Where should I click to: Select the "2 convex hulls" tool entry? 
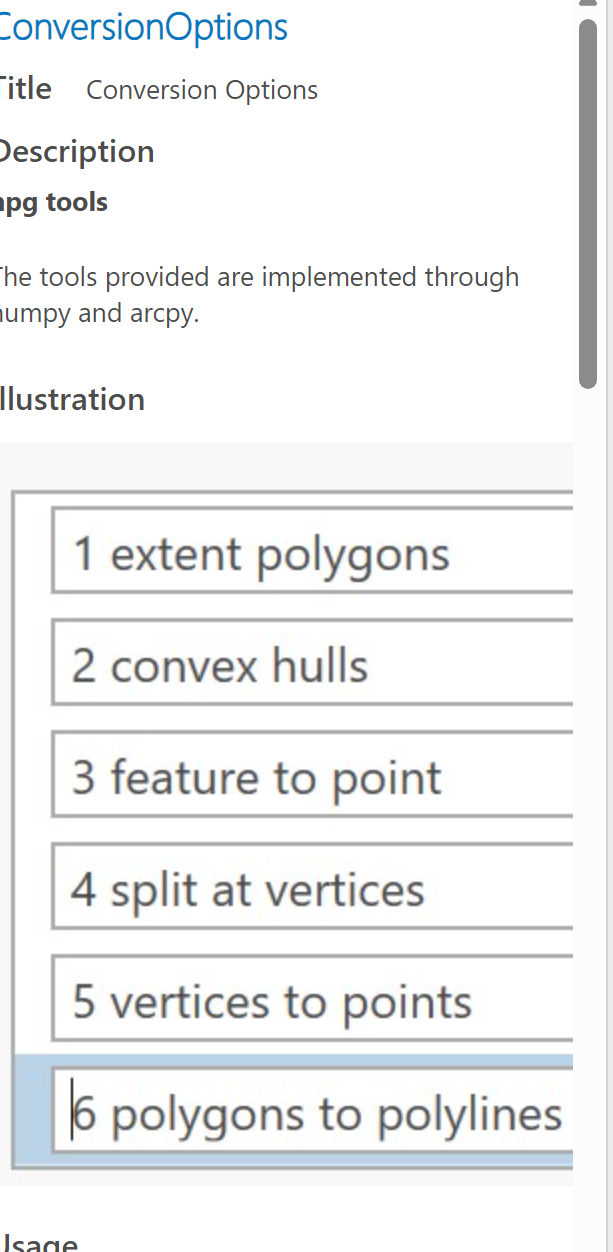[x=300, y=664]
